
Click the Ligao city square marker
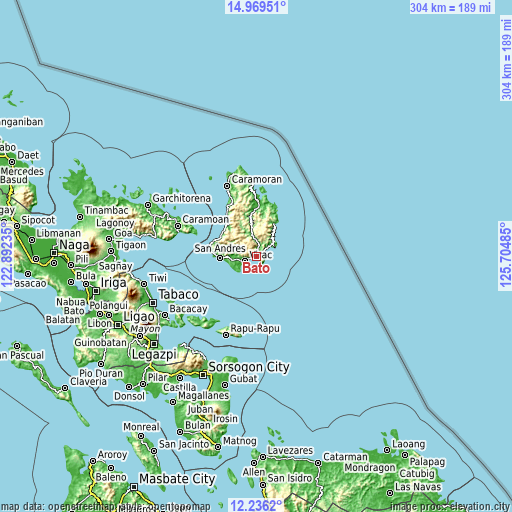[x=118, y=324]
